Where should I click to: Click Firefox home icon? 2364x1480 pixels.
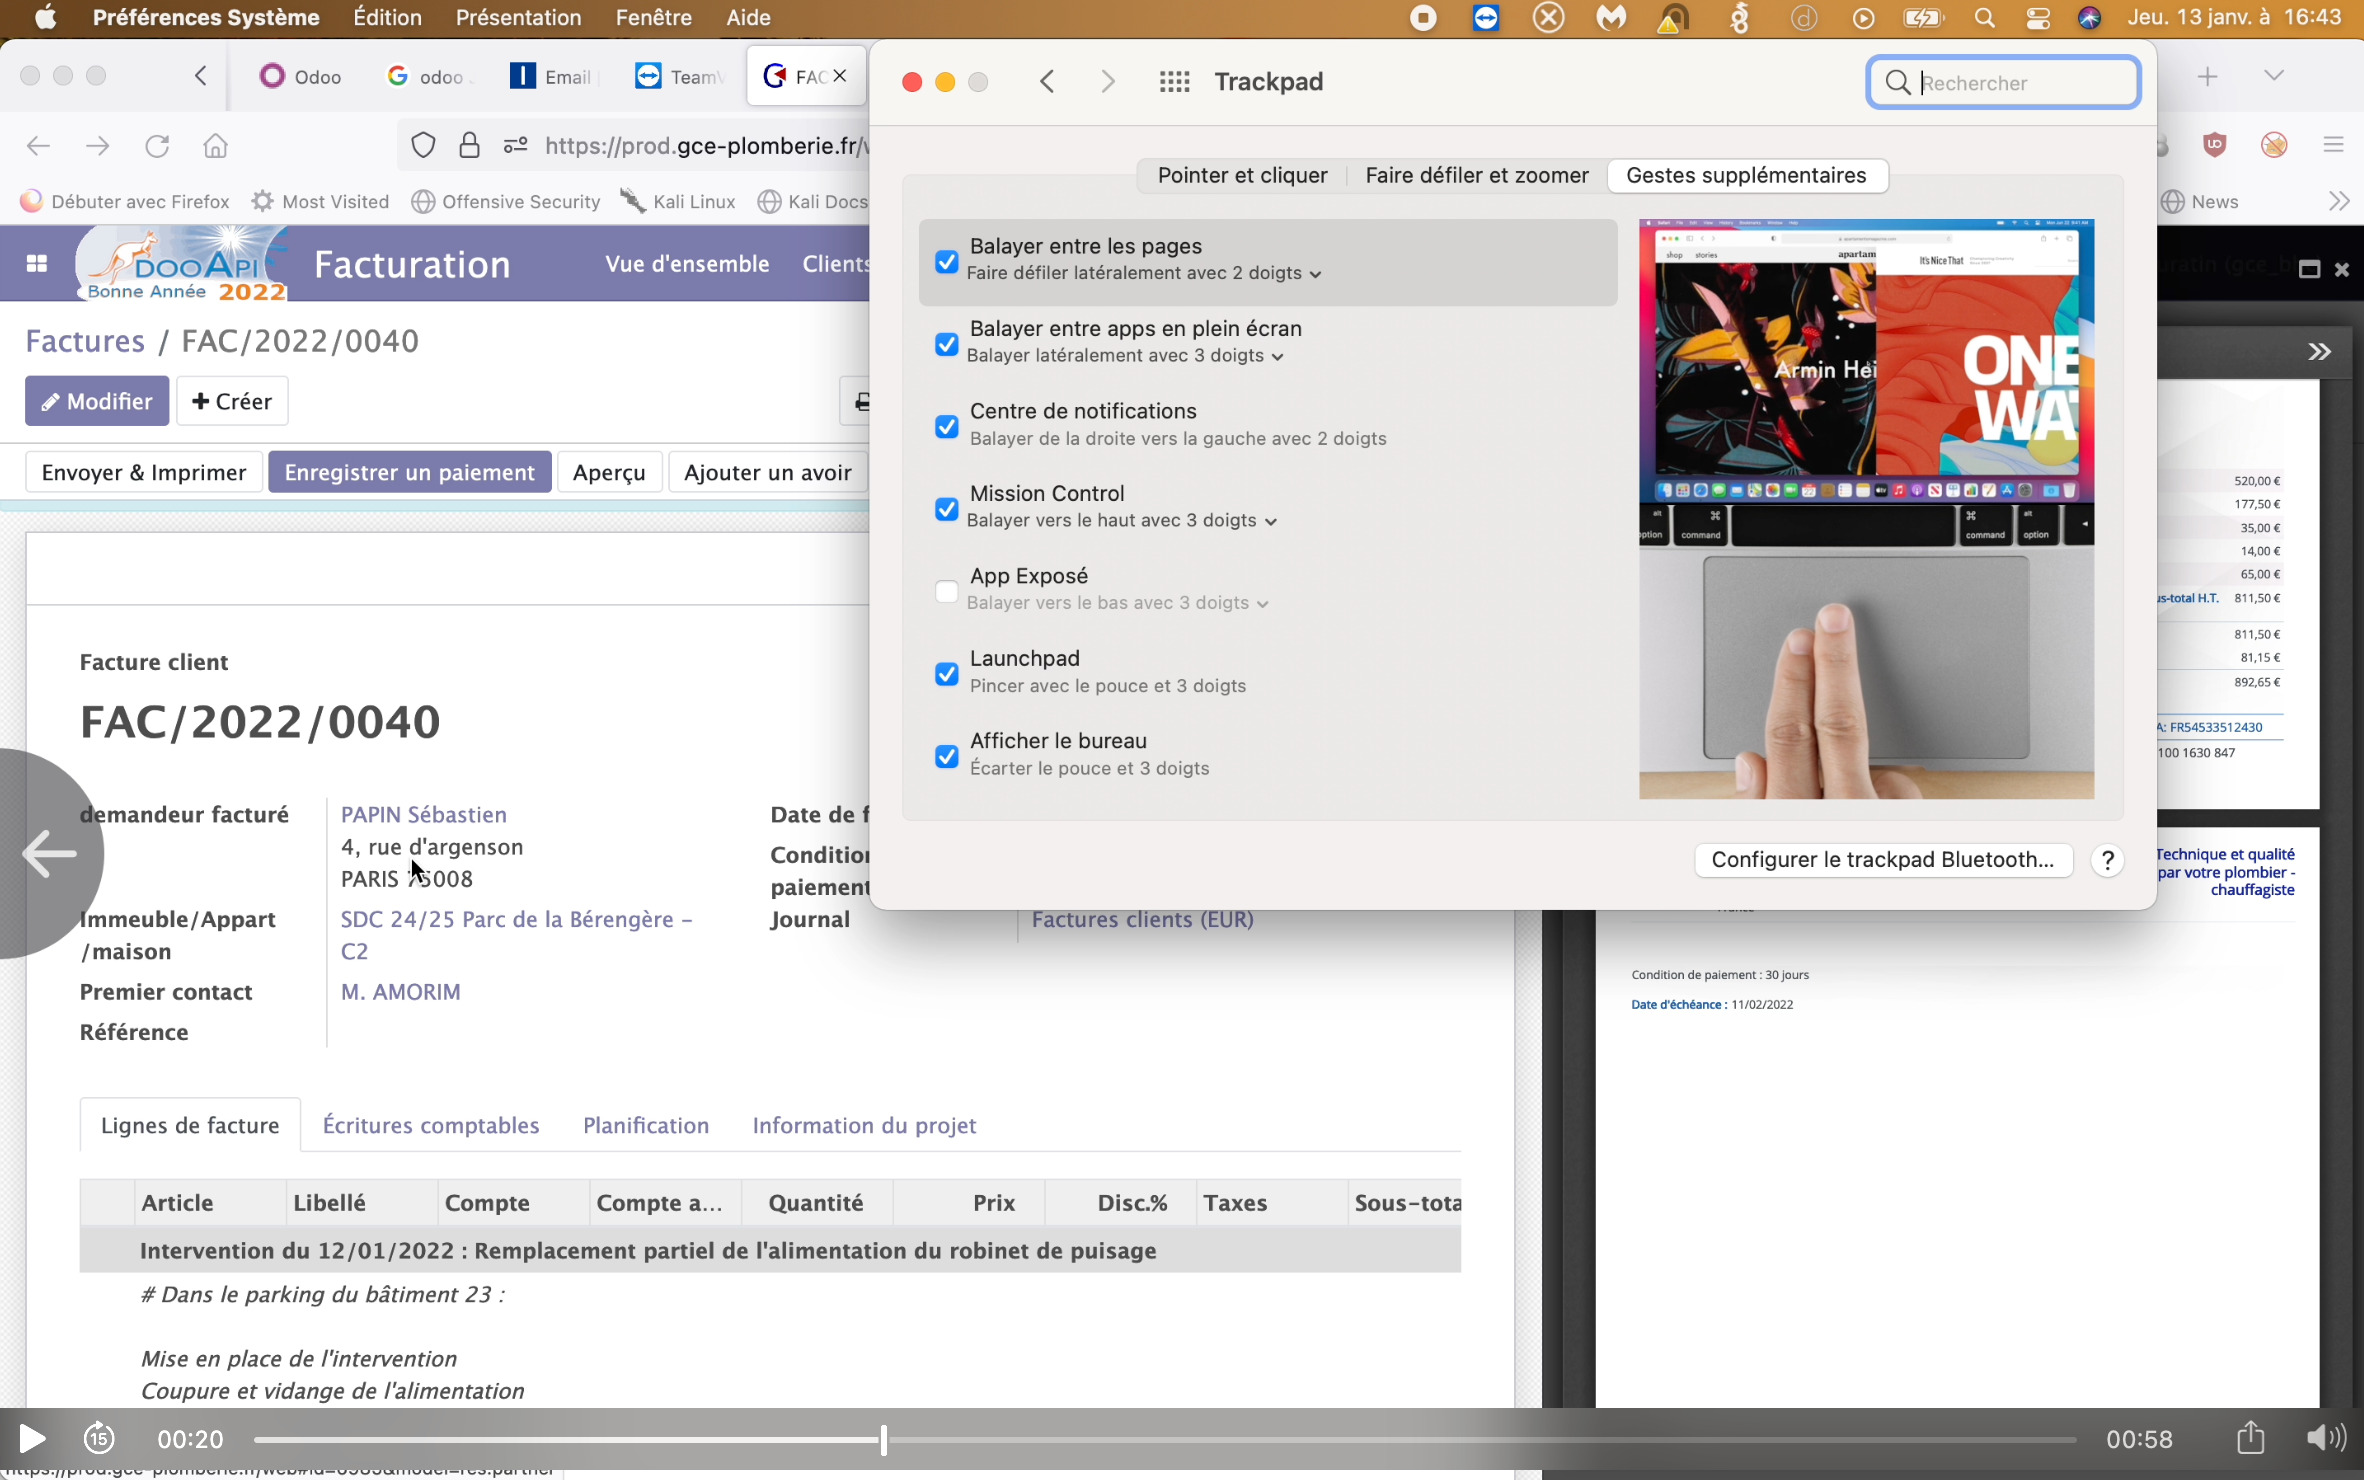coord(215,146)
